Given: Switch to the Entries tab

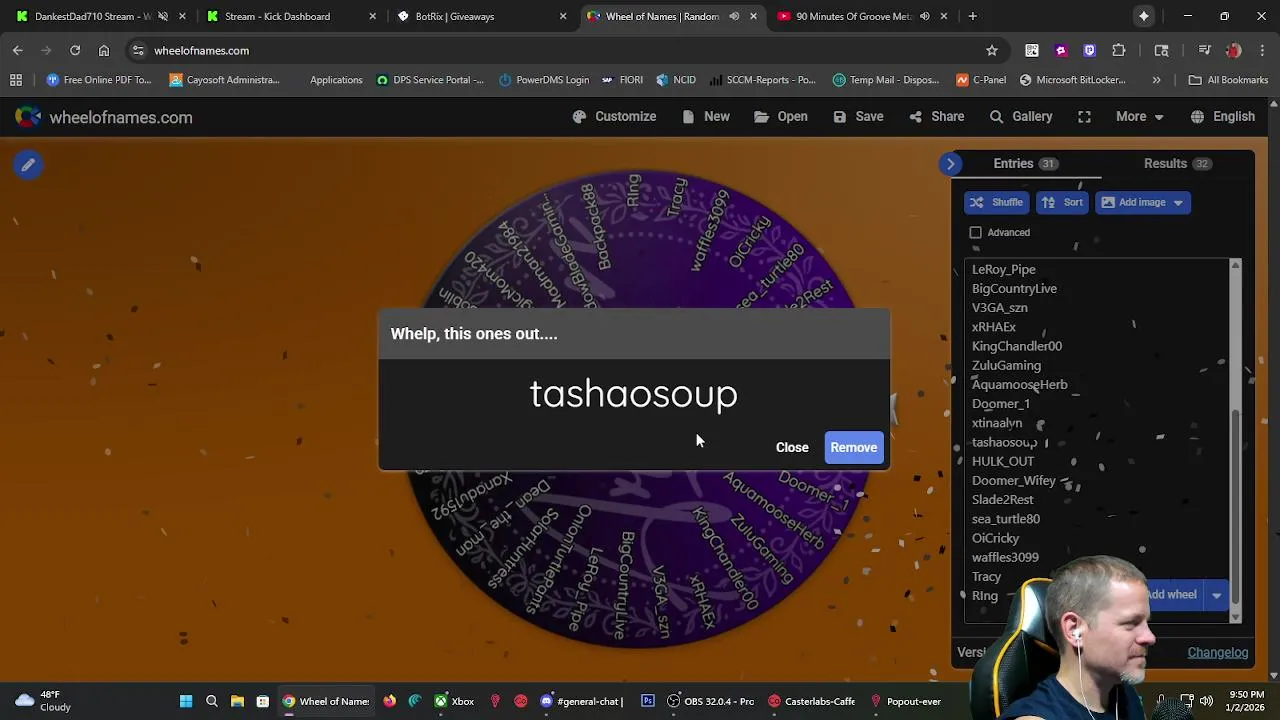Looking at the screenshot, I should 1024,163.
